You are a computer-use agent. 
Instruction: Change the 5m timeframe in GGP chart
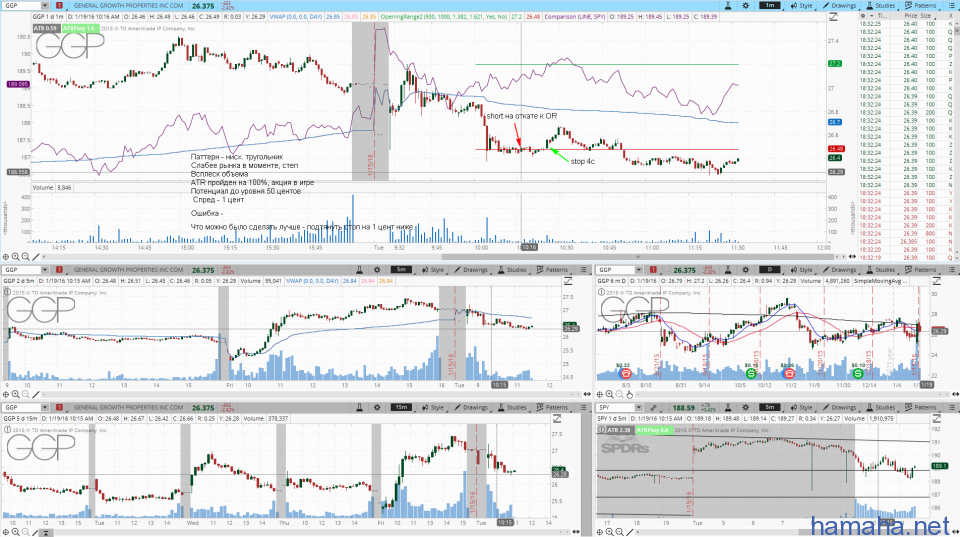point(401,269)
